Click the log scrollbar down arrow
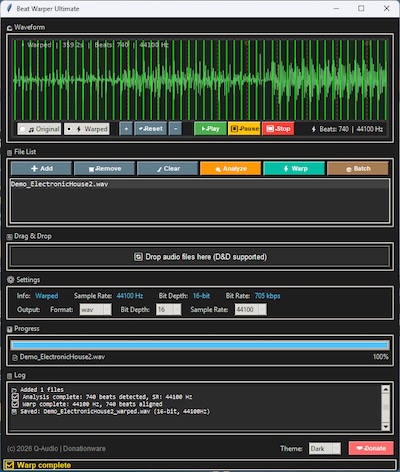The image size is (400, 472). [x=386, y=426]
